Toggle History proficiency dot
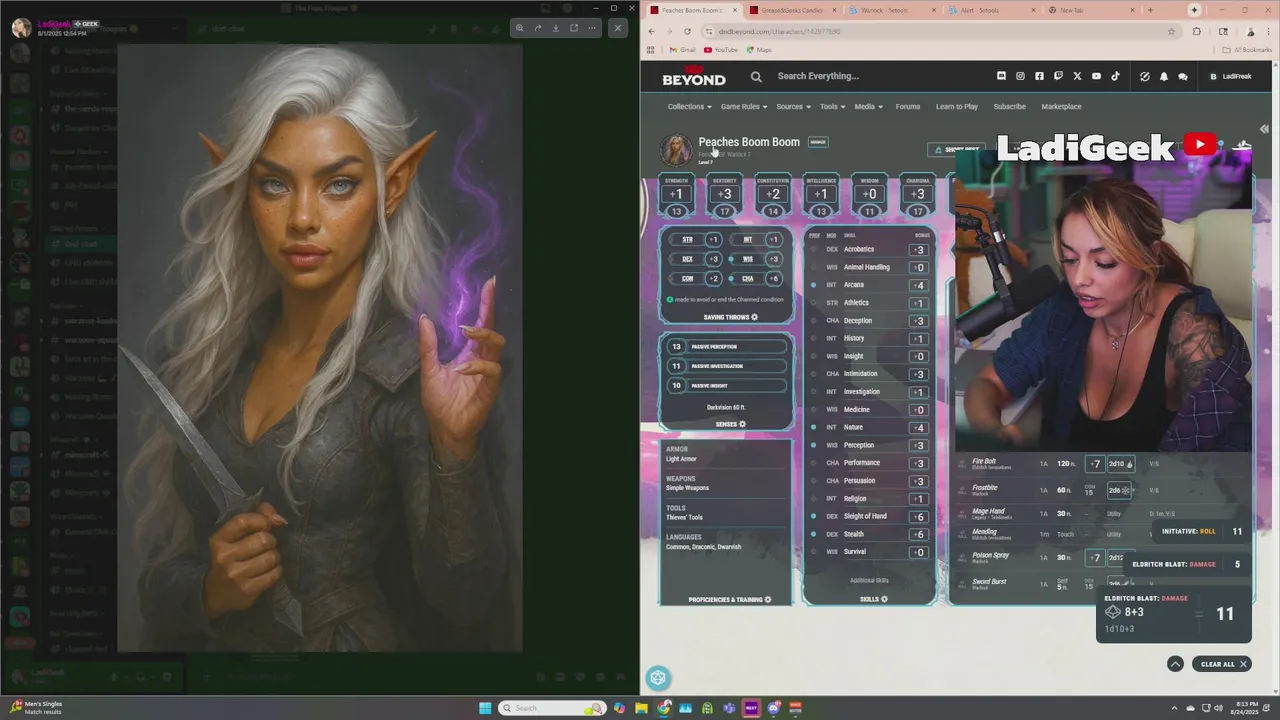Viewport: 1280px width, 720px height. (x=813, y=338)
